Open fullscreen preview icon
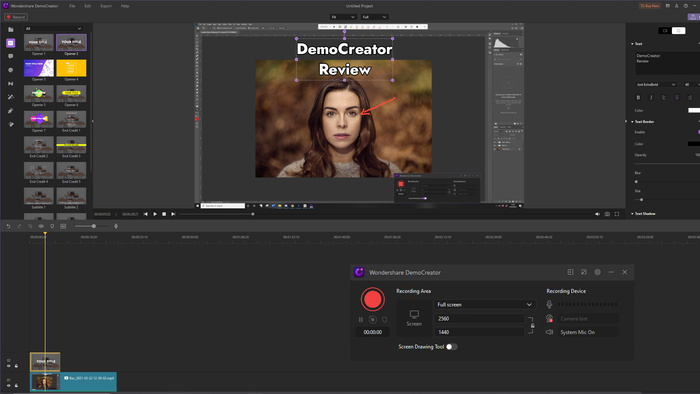 (617, 214)
